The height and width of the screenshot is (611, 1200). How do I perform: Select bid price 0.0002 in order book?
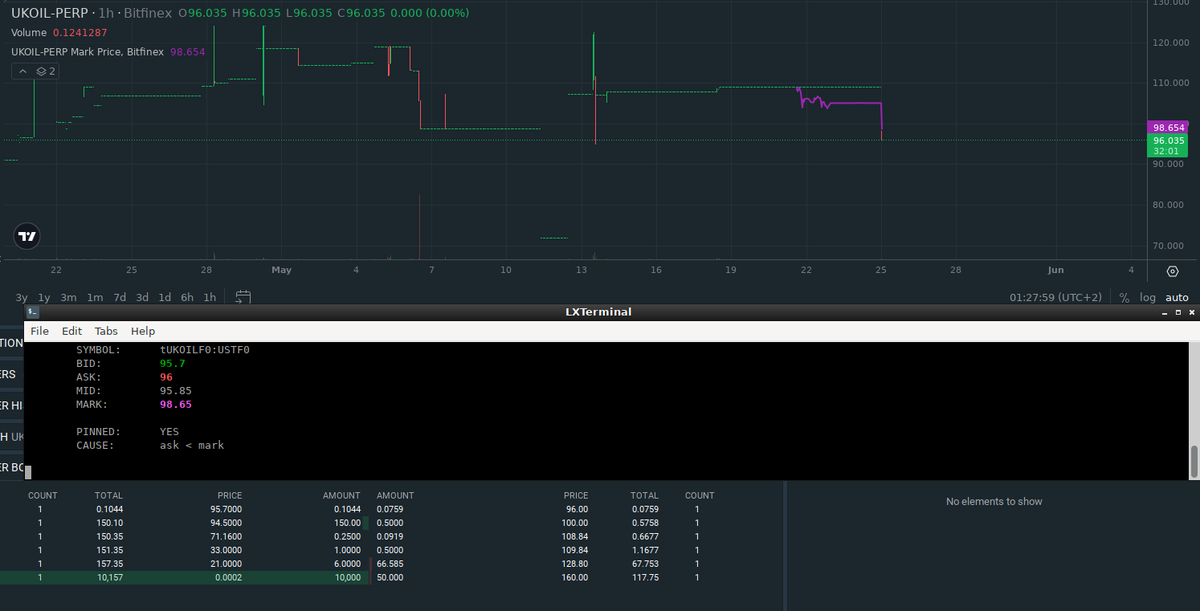tap(227, 577)
